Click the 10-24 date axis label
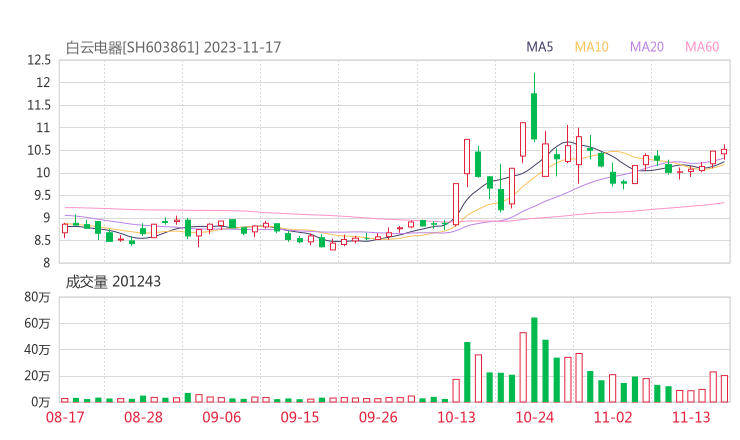This screenshot has height=440, width=740. [x=535, y=417]
